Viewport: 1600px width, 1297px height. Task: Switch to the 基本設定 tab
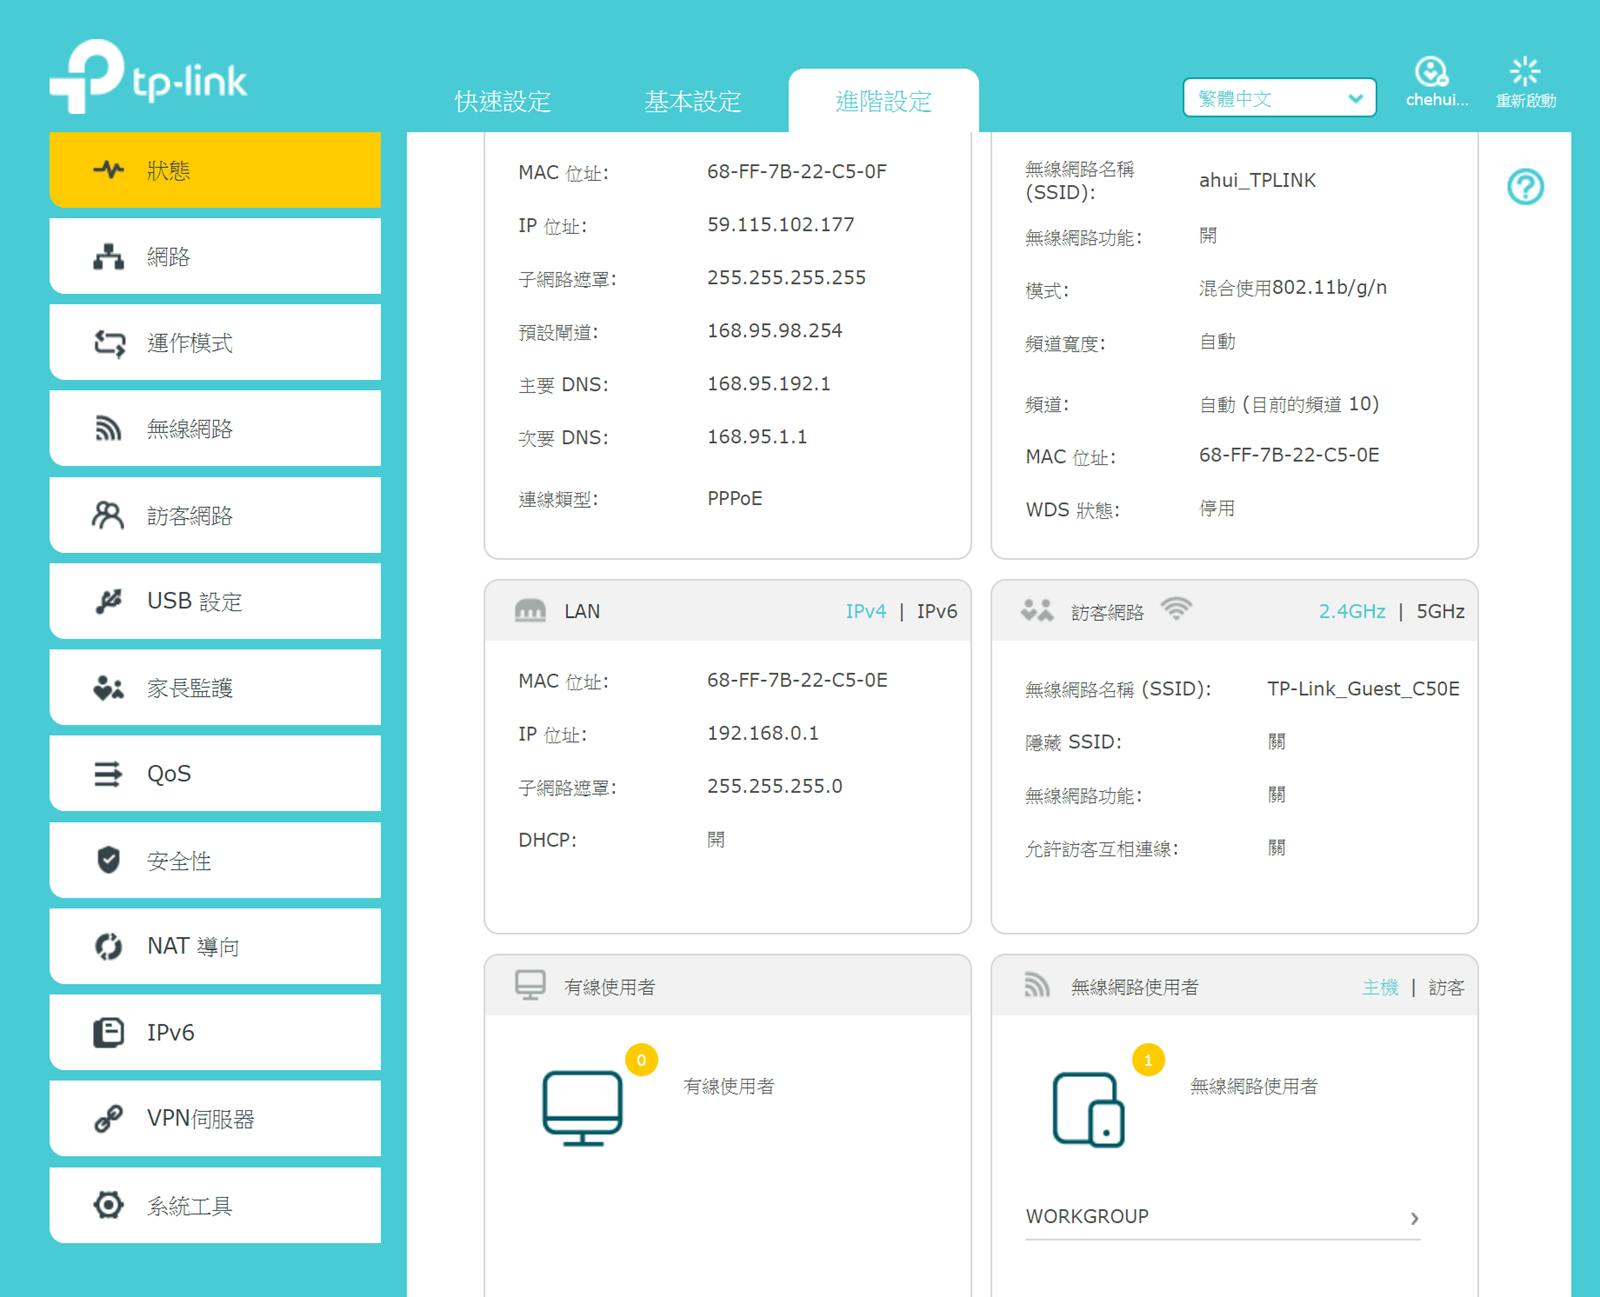692,101
